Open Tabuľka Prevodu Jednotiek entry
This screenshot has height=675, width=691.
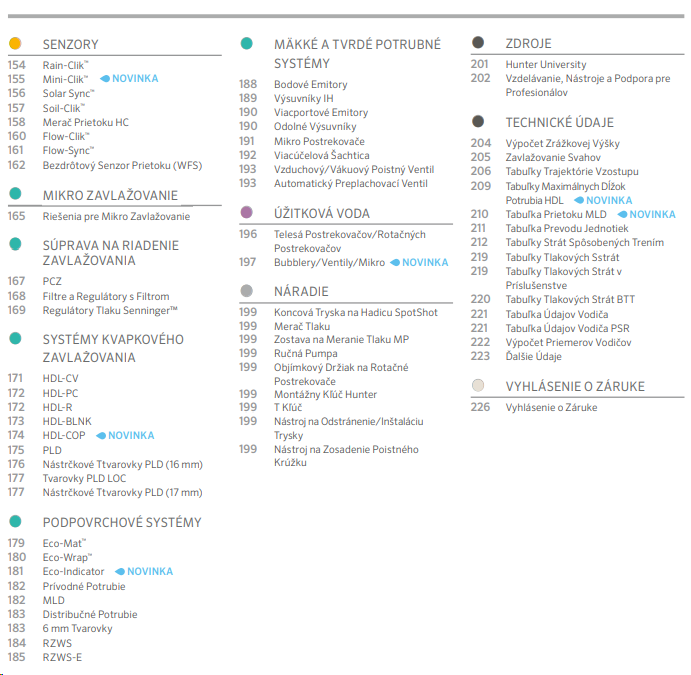point(567,229)
